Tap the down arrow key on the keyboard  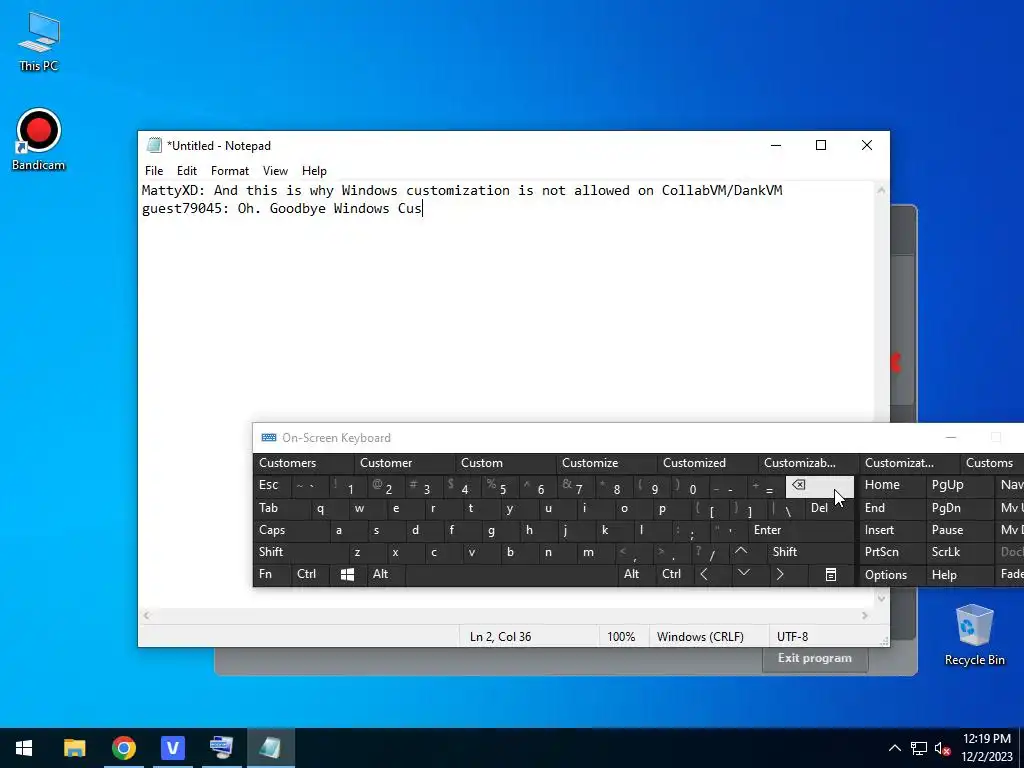(743, 574)
